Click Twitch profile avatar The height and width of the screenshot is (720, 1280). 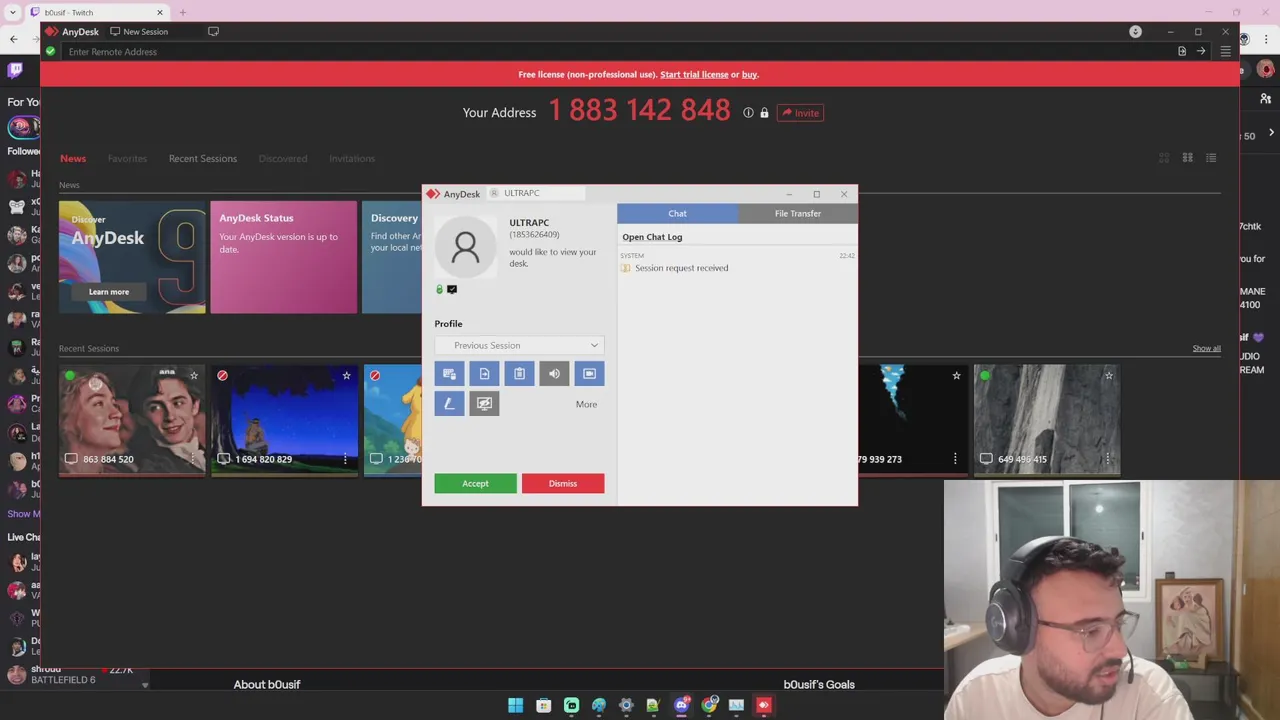point(1266,70)
